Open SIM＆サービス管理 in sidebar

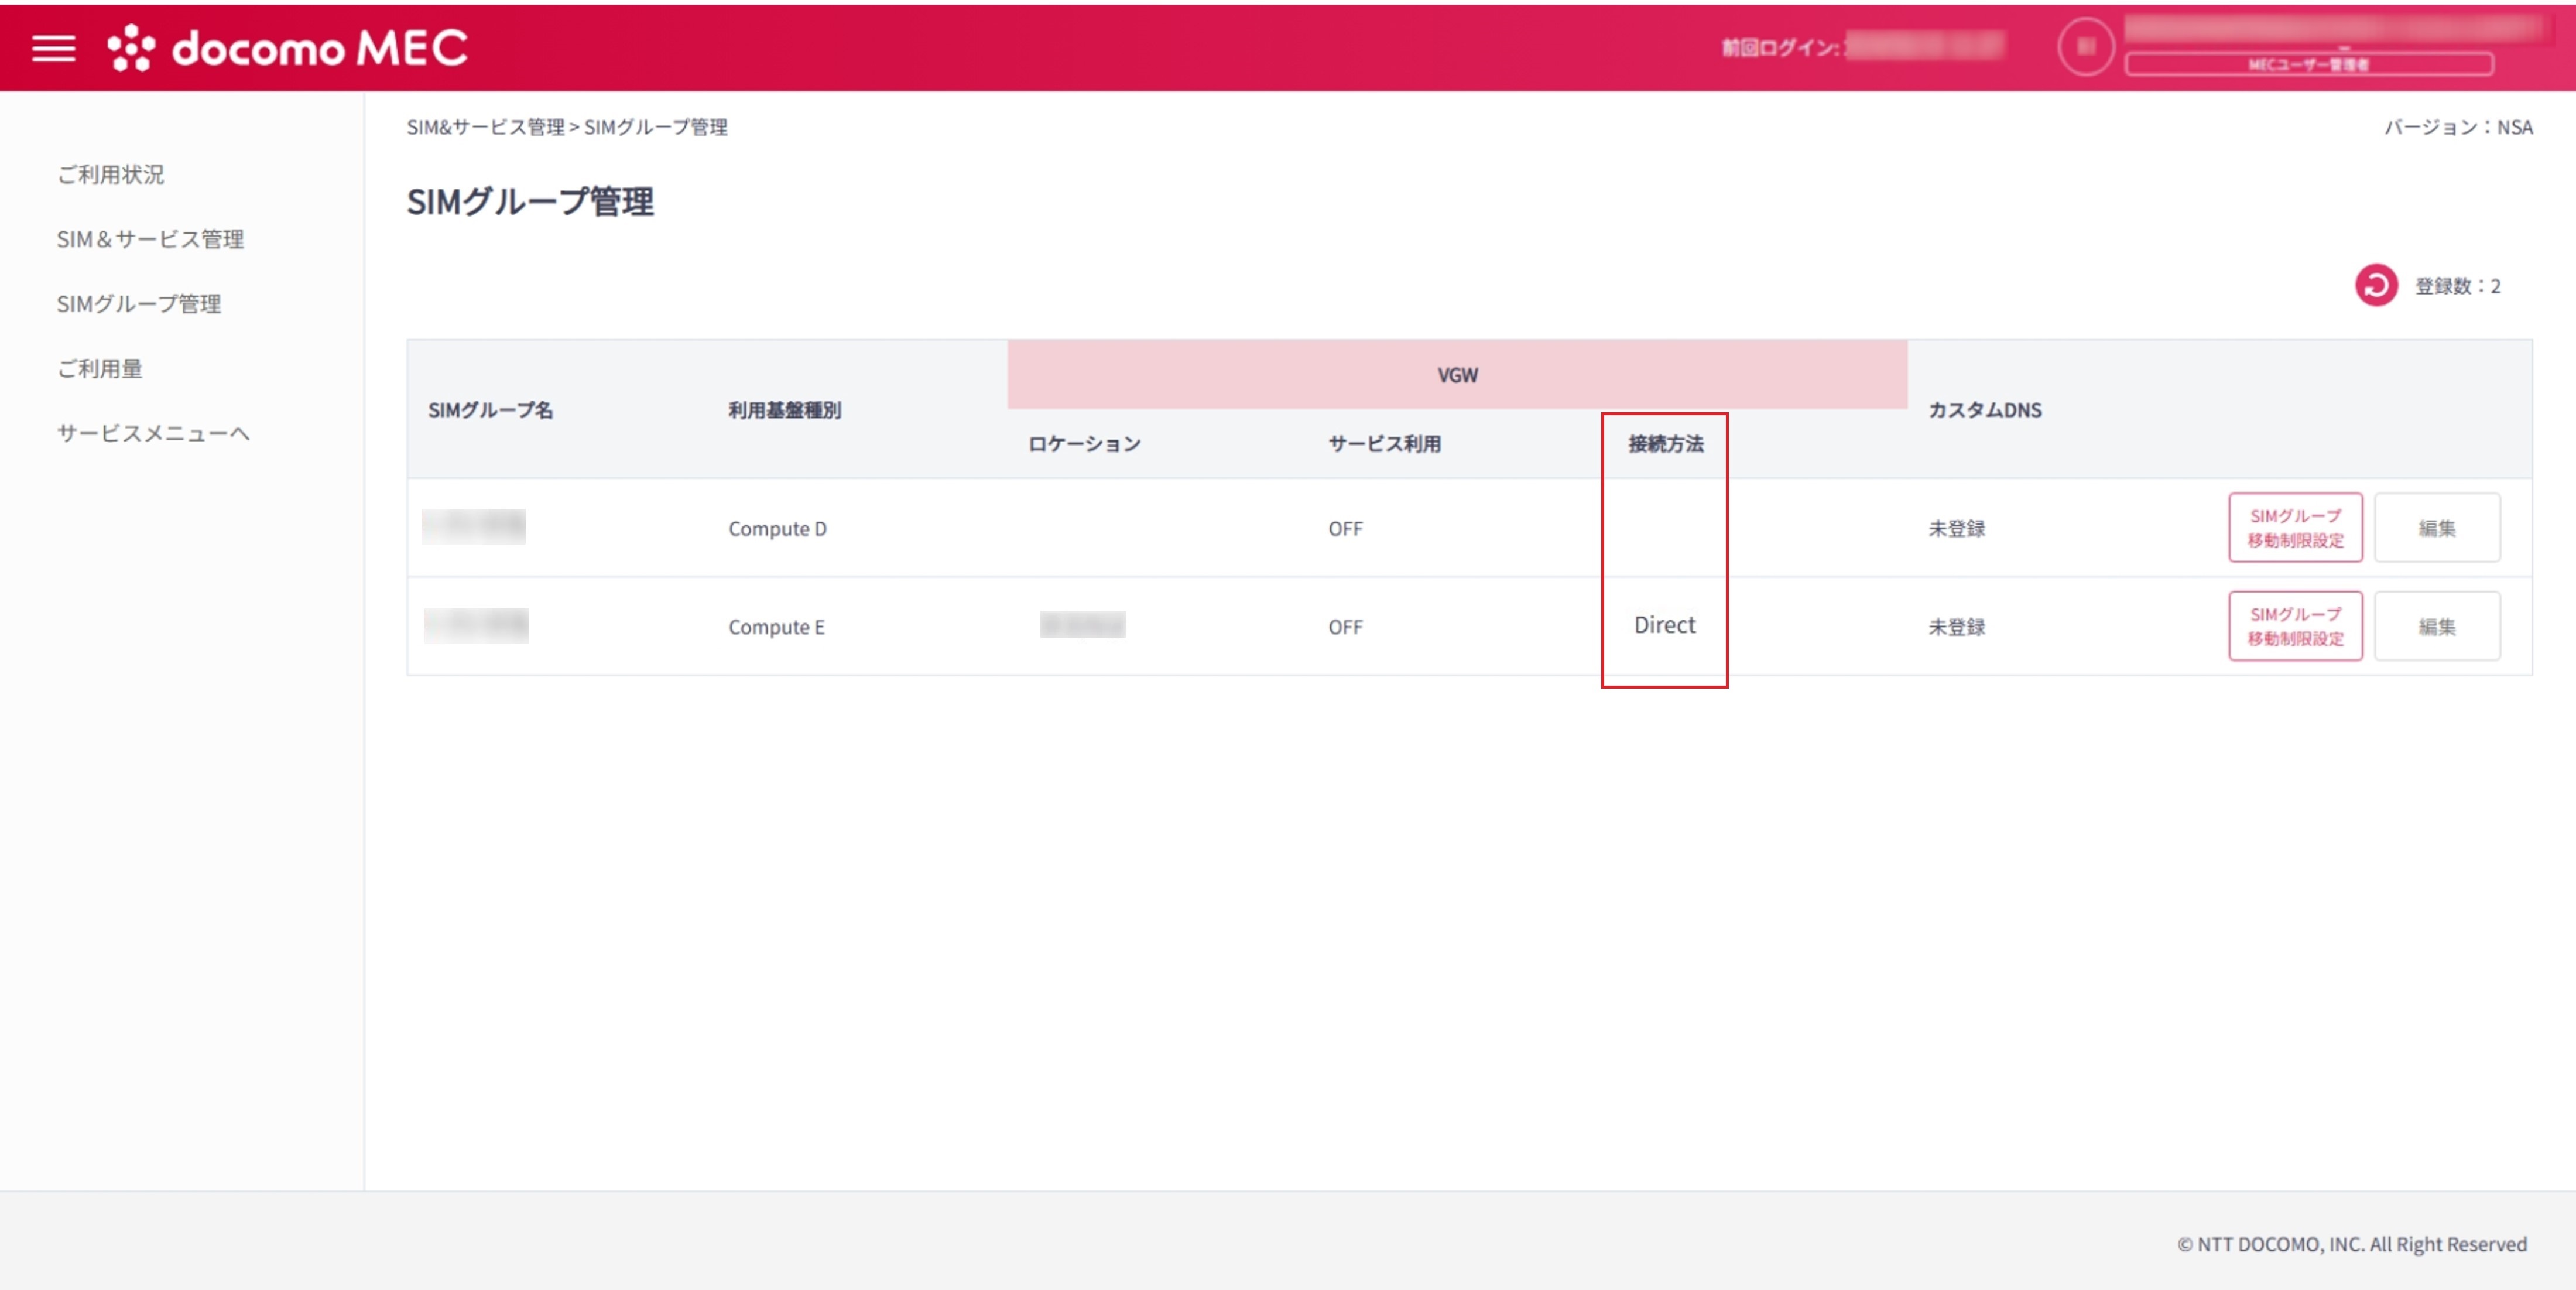click(x=150, y=239)
